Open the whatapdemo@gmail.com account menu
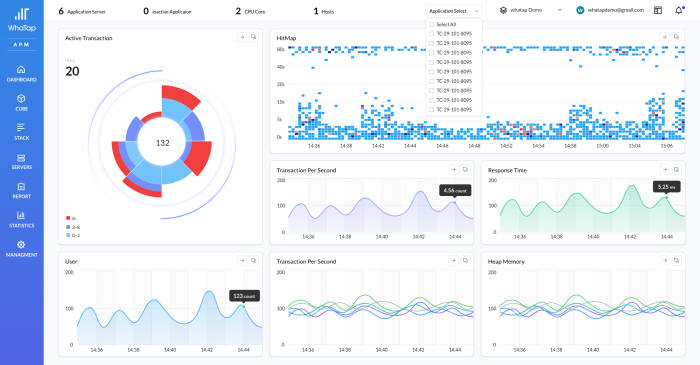This screenshot has width=700, height=365. point(610,10)
